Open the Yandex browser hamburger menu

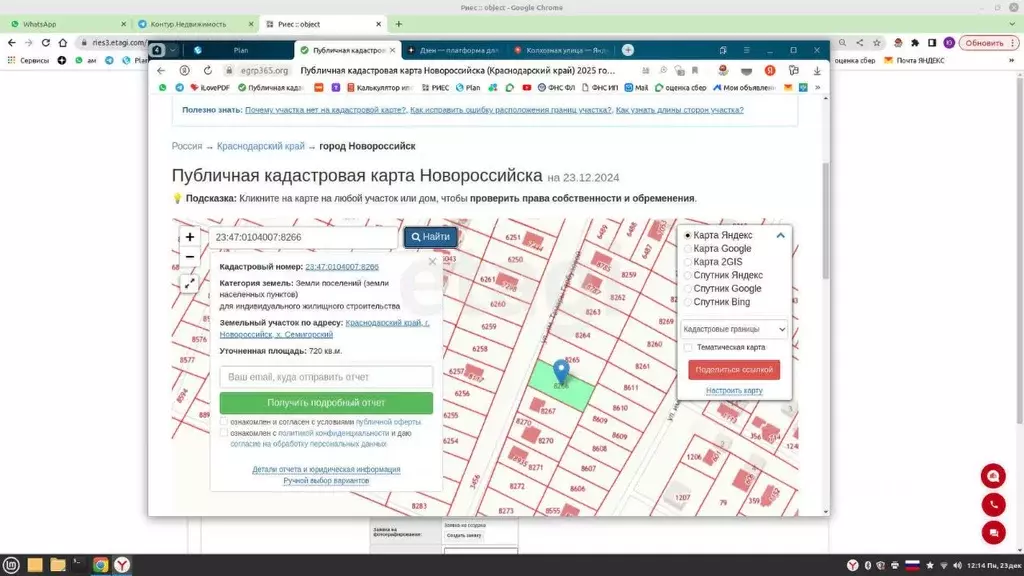tap(746, 50)
